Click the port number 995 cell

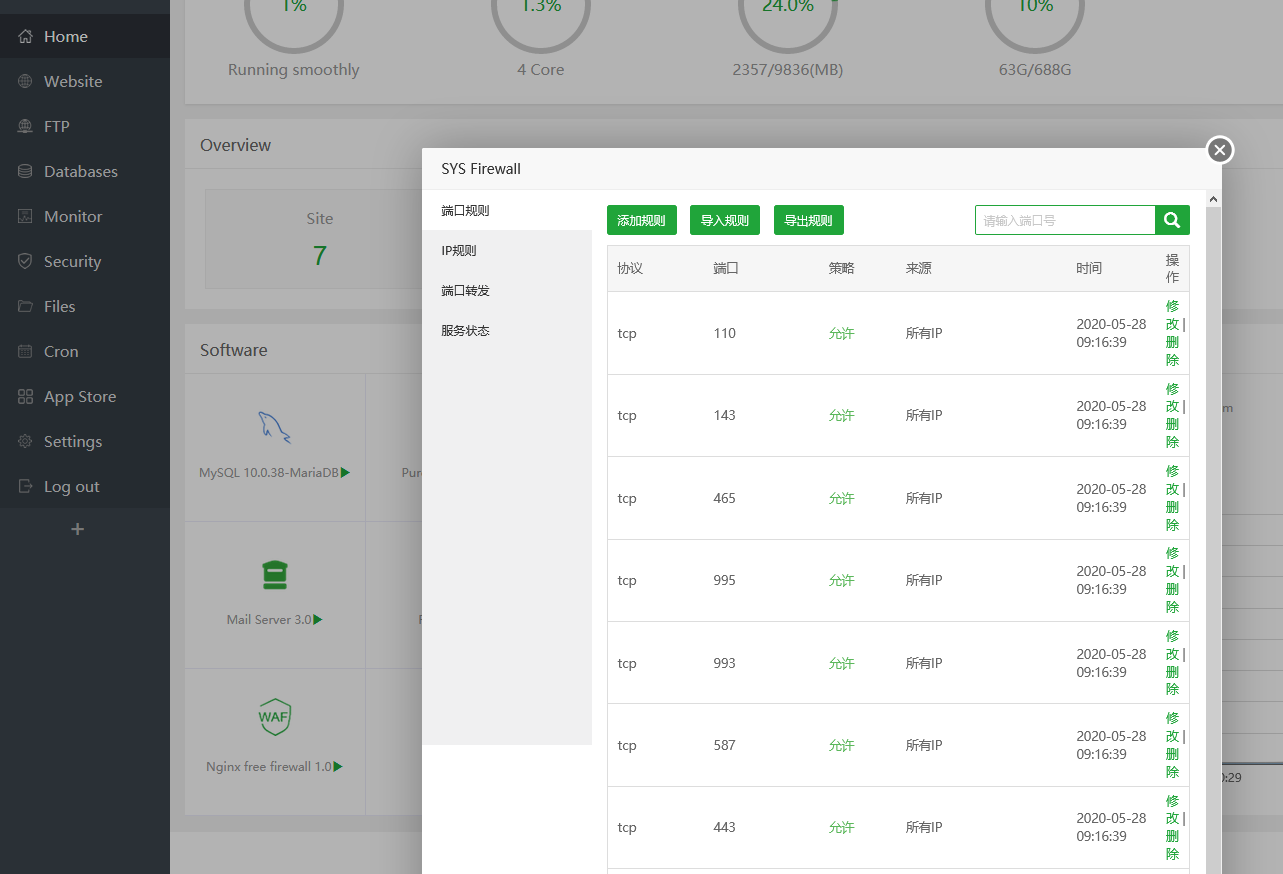tap(725, 580)
